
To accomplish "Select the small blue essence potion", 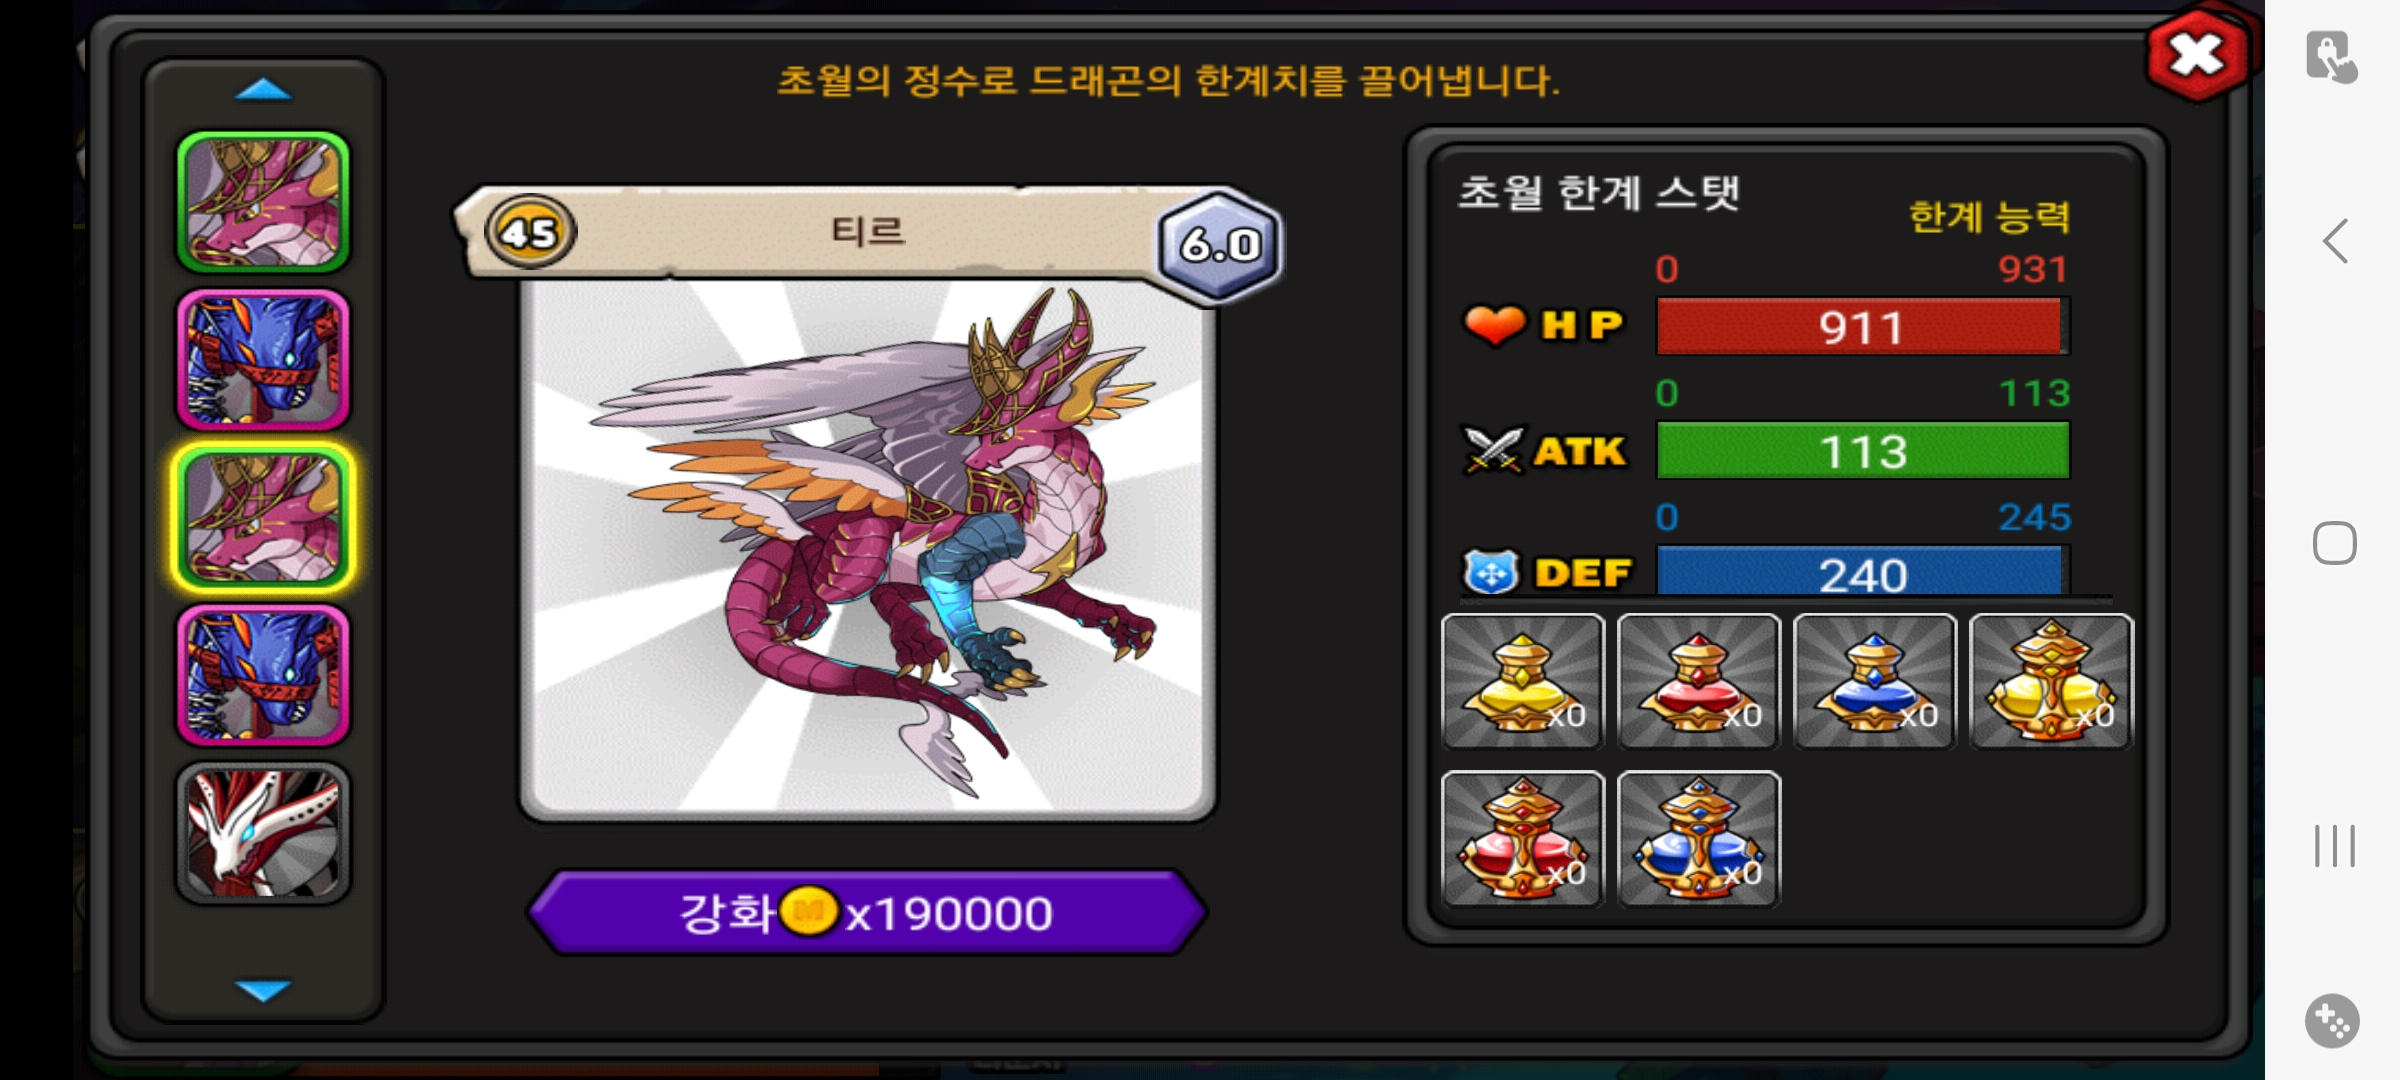I will [1874, 681].
